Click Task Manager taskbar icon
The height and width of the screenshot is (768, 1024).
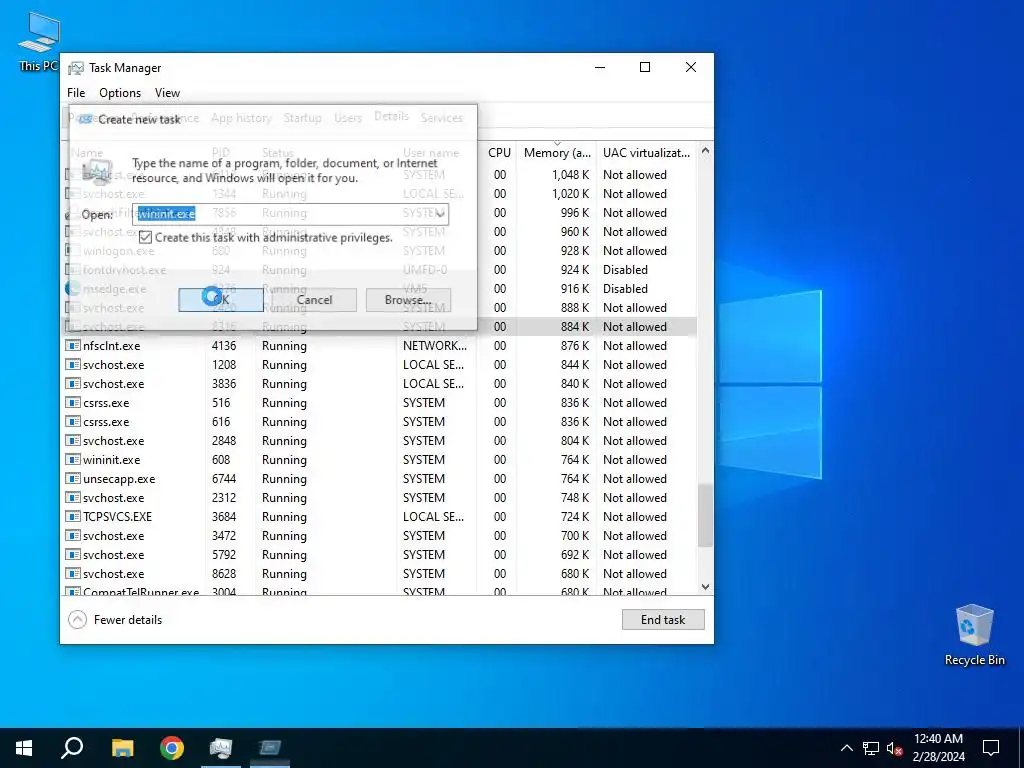tap(221, 748)
